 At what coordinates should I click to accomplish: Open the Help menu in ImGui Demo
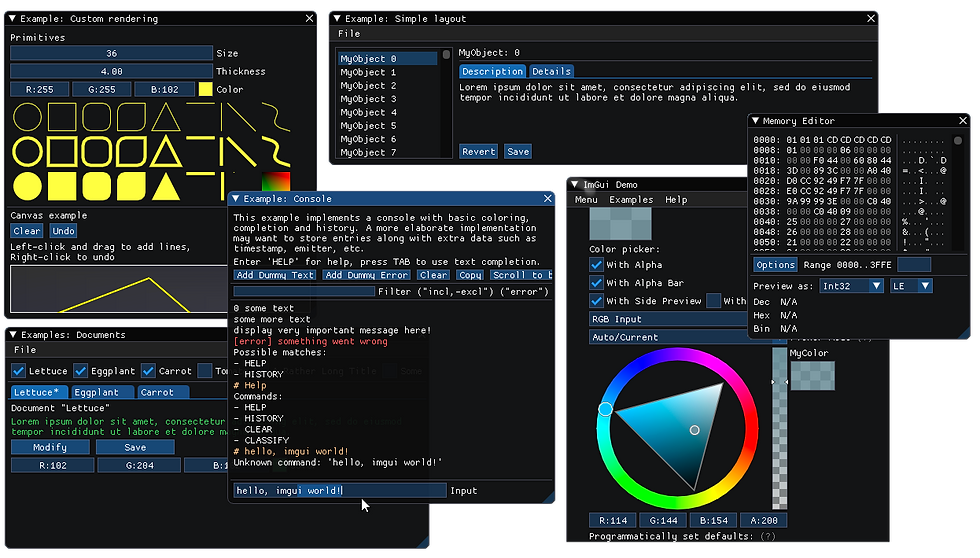pyautogui.click(x=676, y=200)
